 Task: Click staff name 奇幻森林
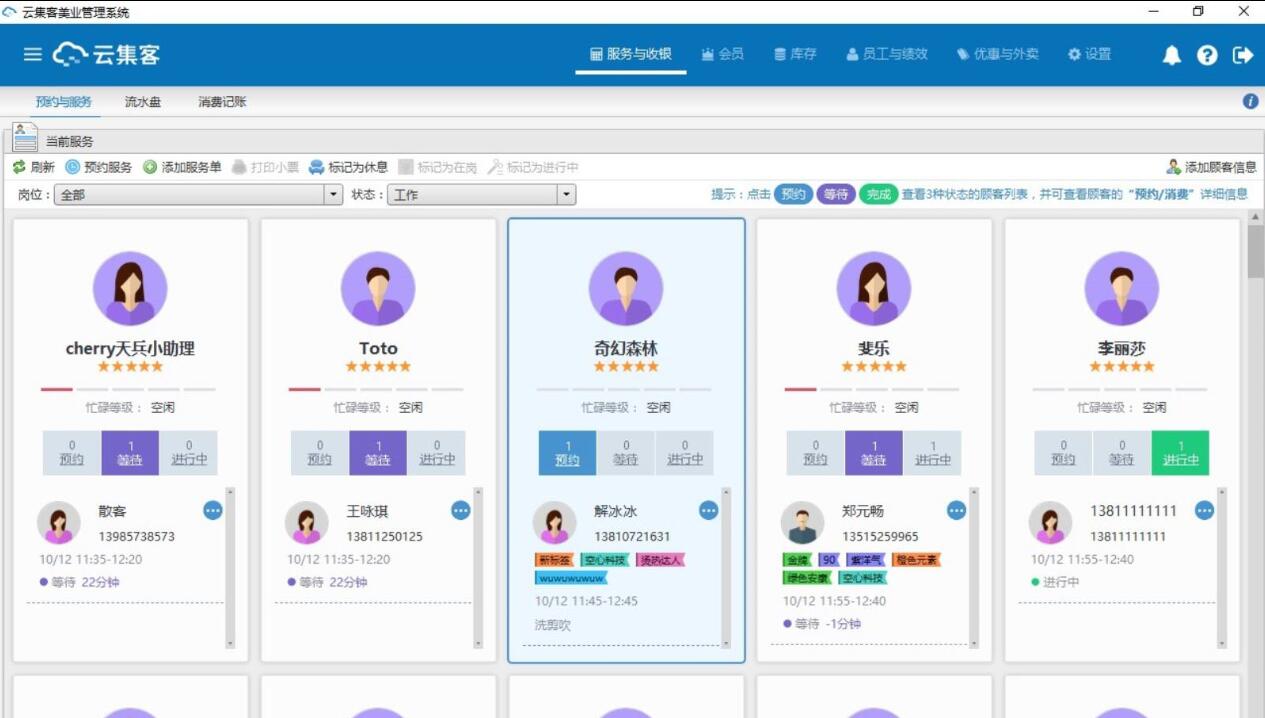pos(626,349)
